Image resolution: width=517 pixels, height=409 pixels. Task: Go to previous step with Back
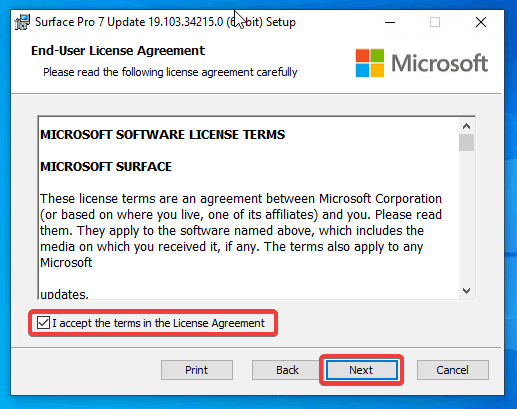point(287,370)
